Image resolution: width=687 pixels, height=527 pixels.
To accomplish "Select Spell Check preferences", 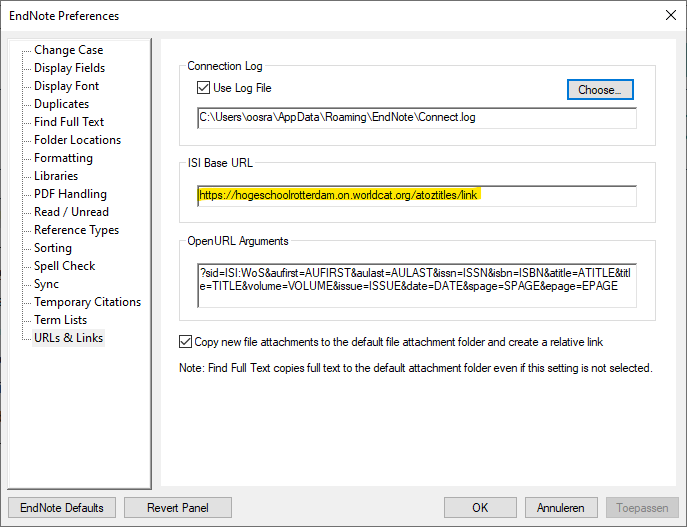I will pos(64,266).
